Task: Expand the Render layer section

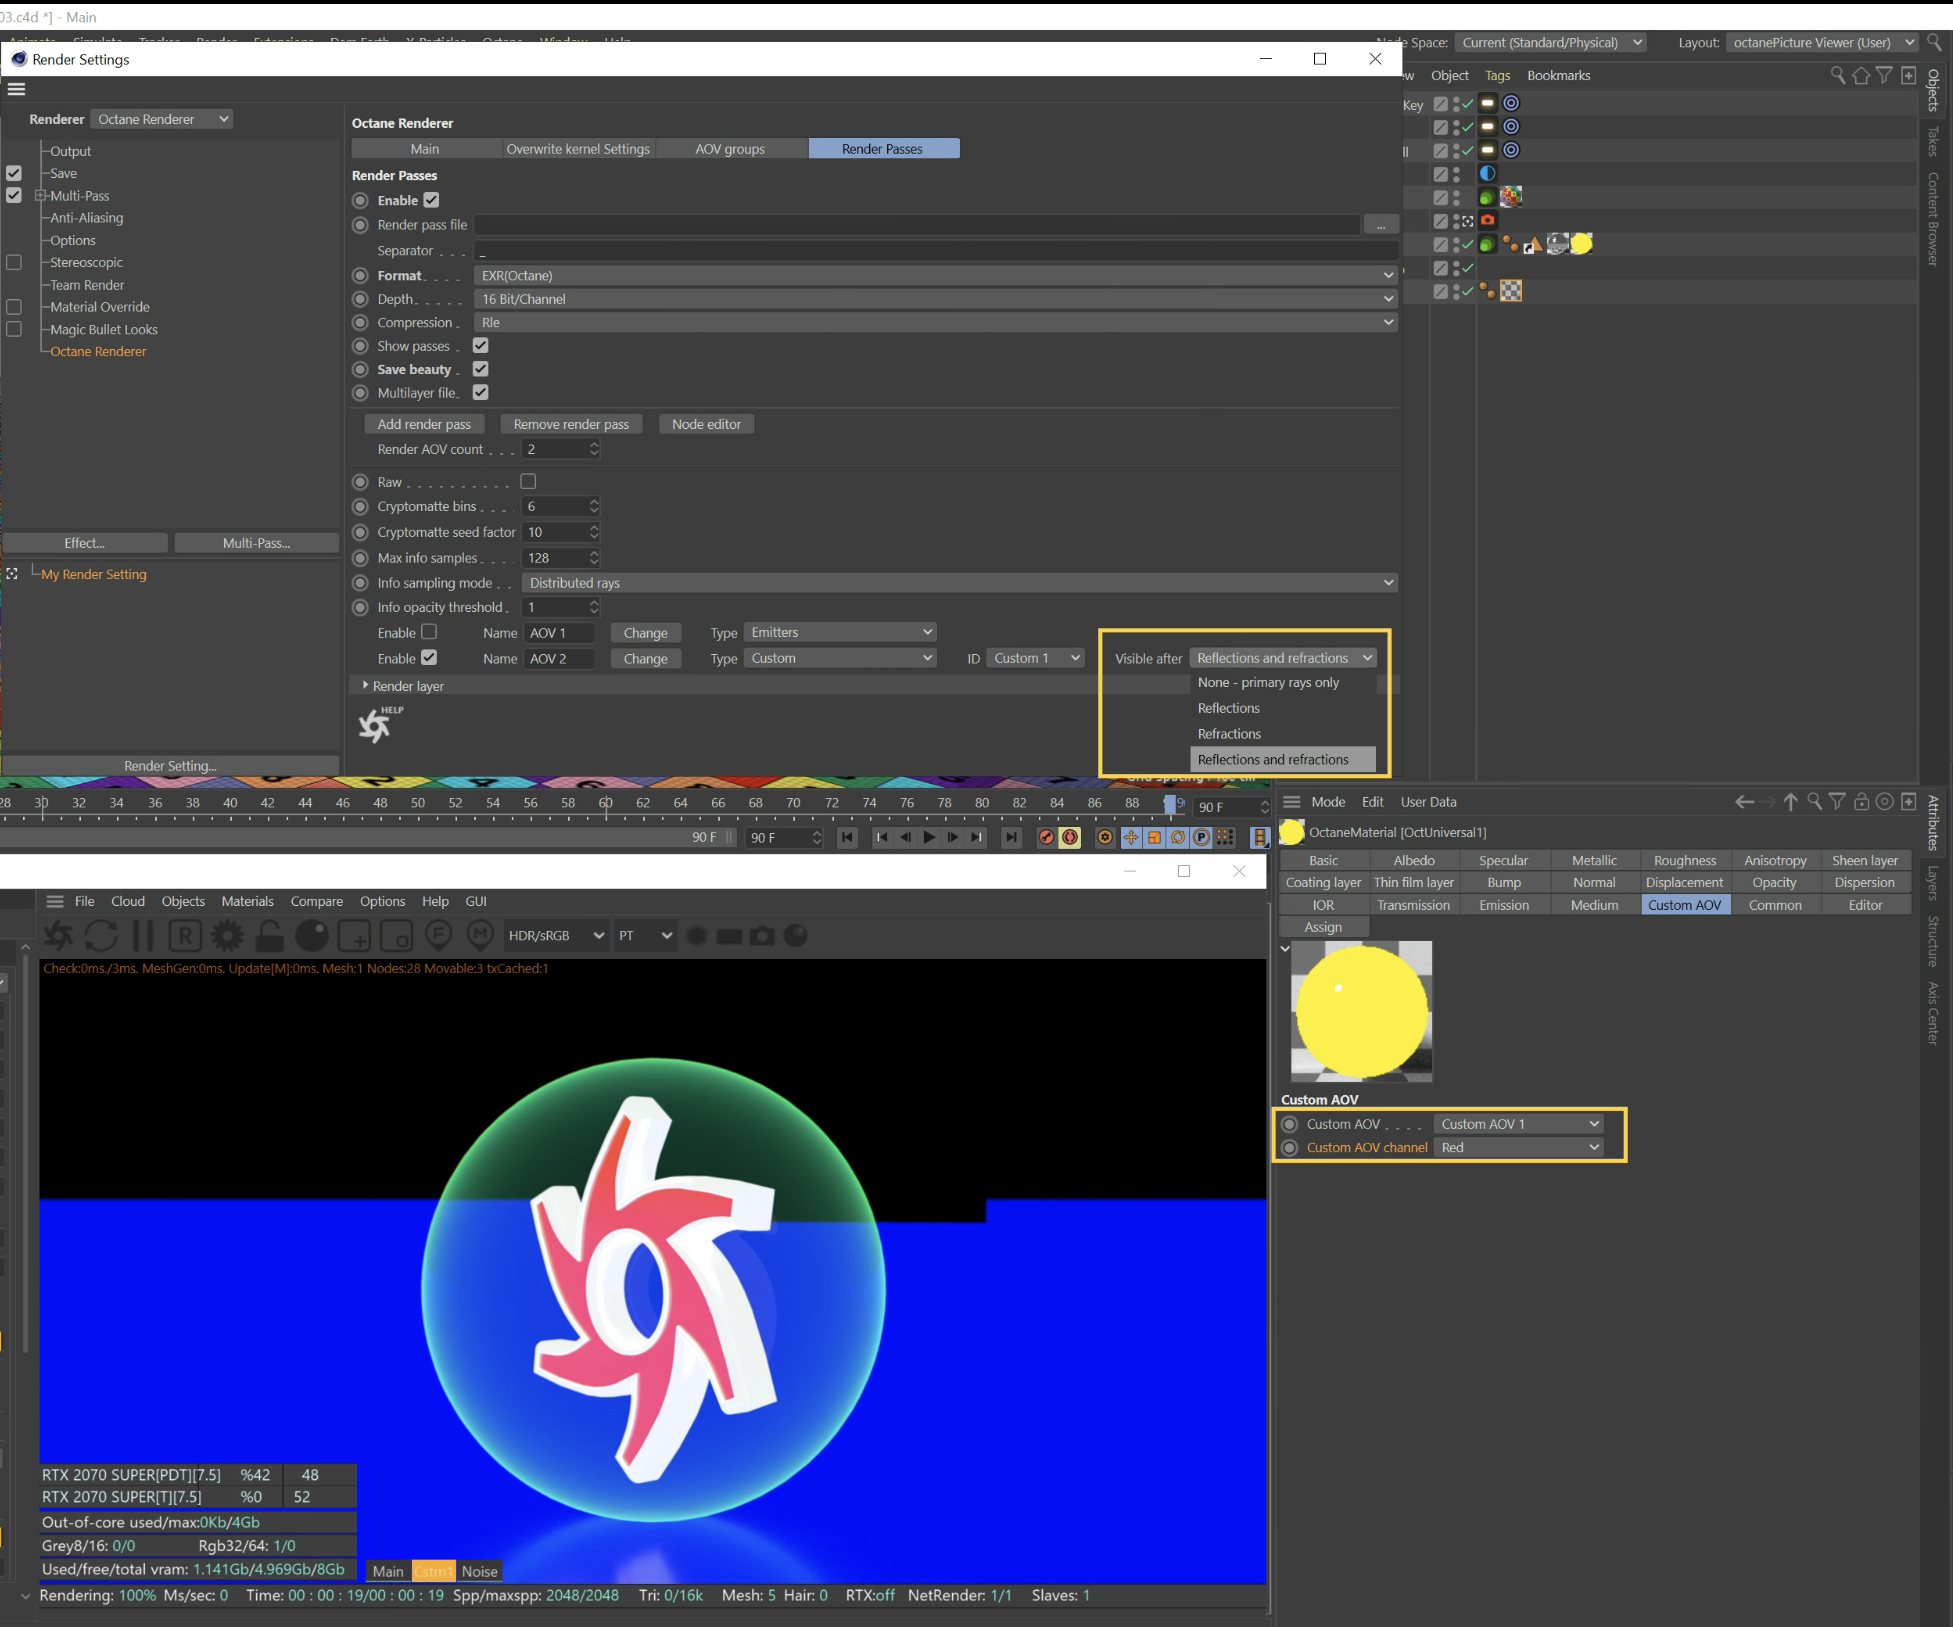Action: (365, 686)
